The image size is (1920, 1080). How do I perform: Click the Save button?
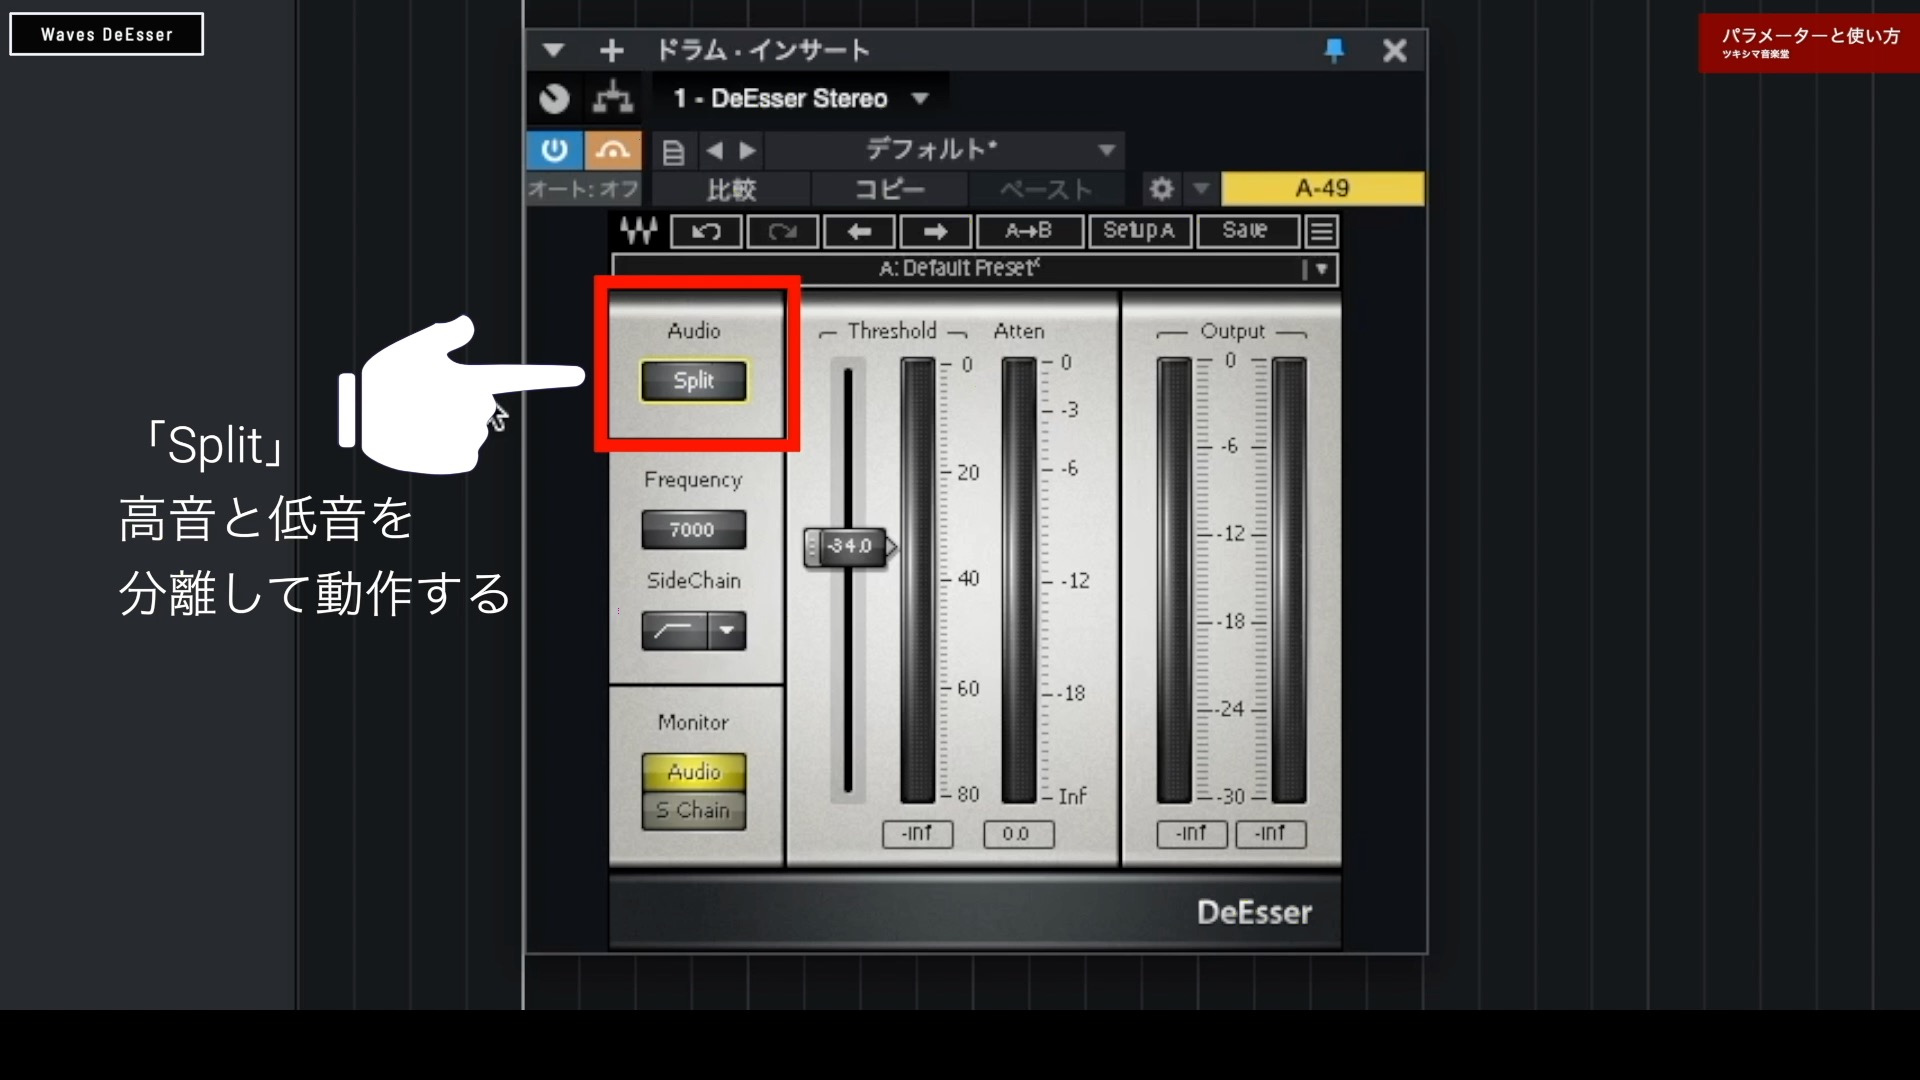click(x=1246, y=231)
